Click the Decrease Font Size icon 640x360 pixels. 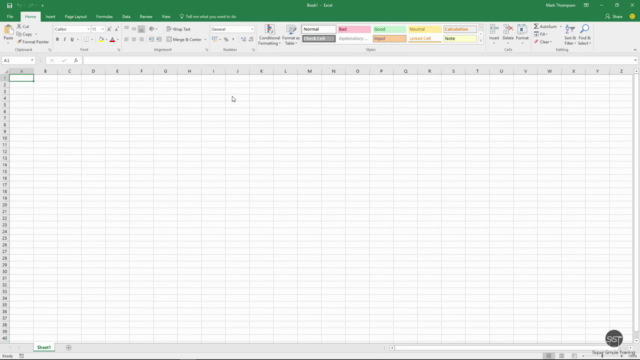click(117, 29)
